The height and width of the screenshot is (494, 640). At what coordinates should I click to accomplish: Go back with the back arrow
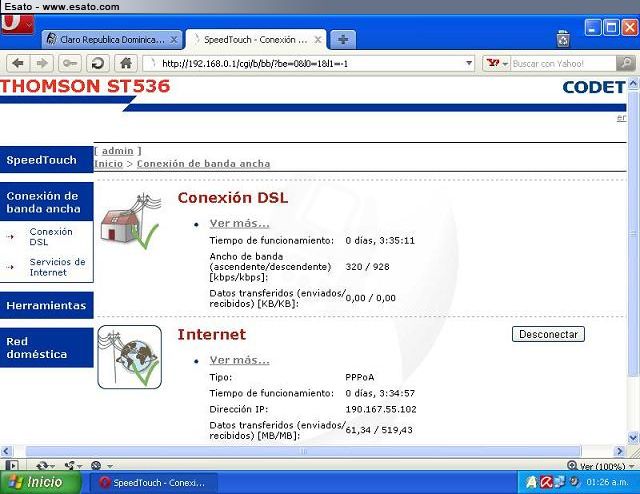(18, 63)
